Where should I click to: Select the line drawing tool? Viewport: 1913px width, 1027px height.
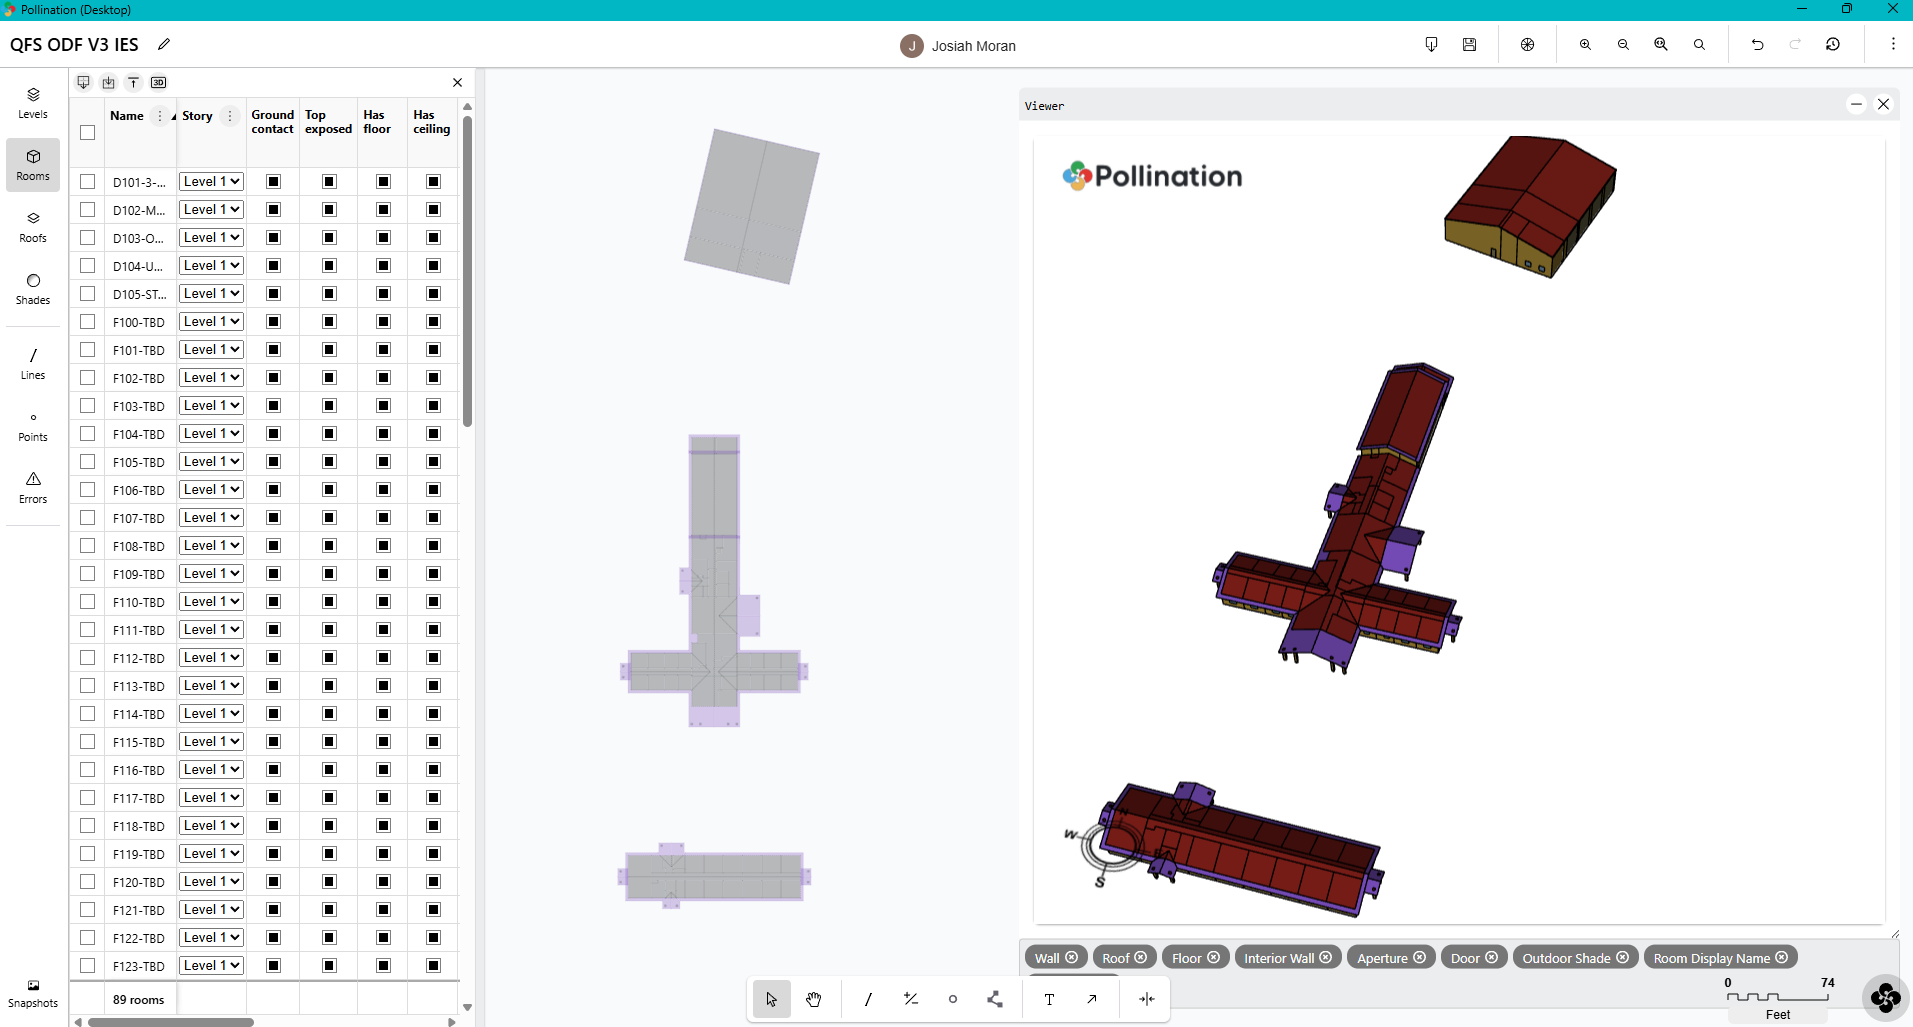868,999
